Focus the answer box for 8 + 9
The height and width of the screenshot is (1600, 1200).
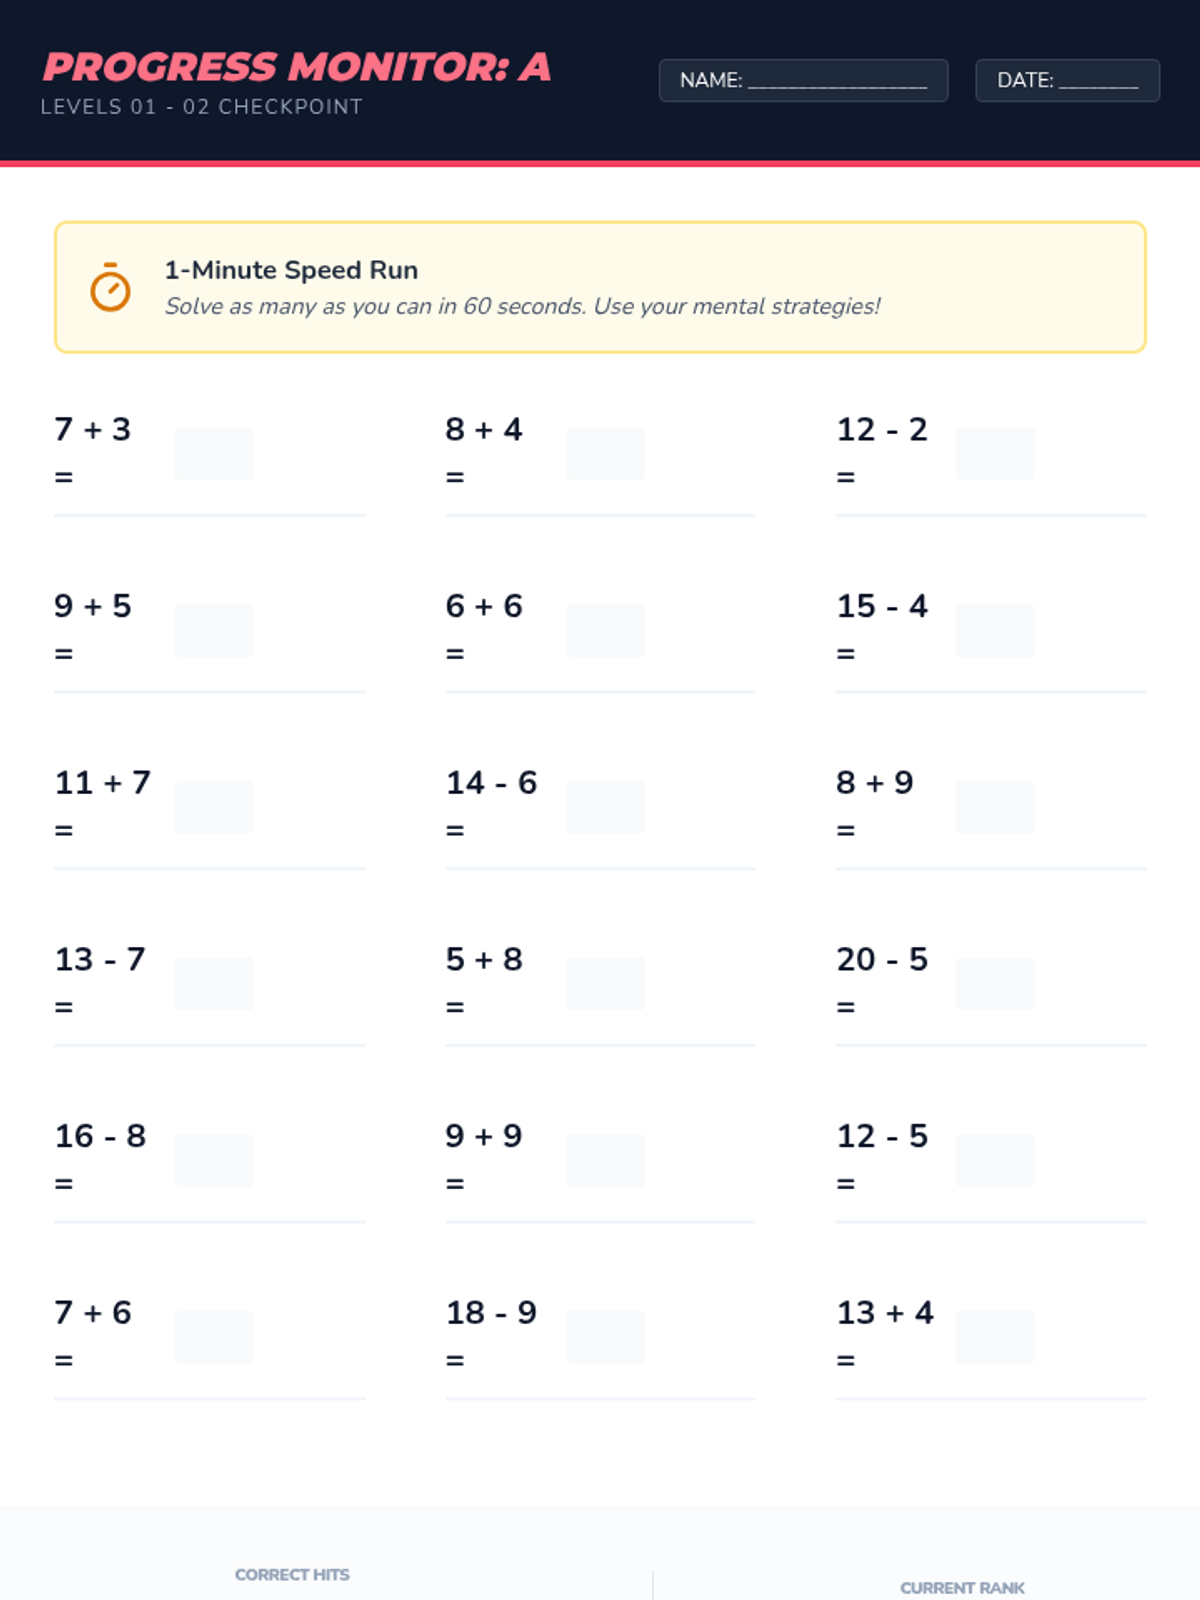click(995, 807)
